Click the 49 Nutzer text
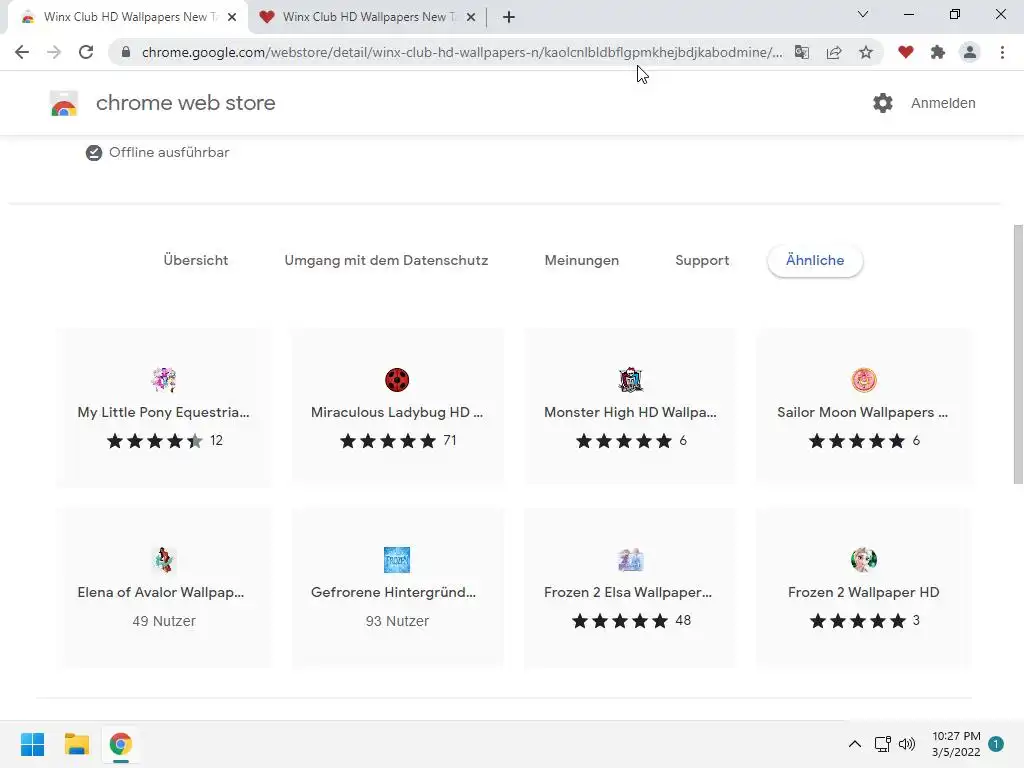Image resolution: width=1024 pixels, height=768 pixels. [x=164, y=621]
